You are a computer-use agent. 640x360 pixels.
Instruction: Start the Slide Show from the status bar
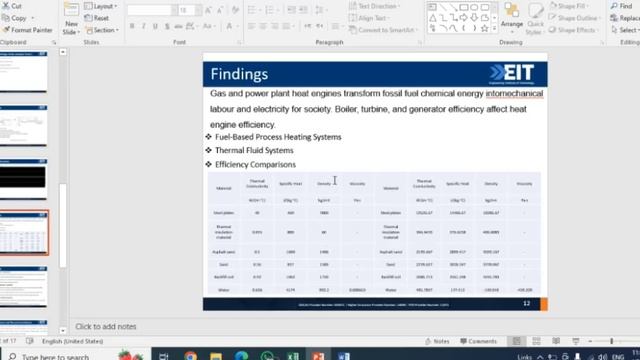[x=576, y=341]
